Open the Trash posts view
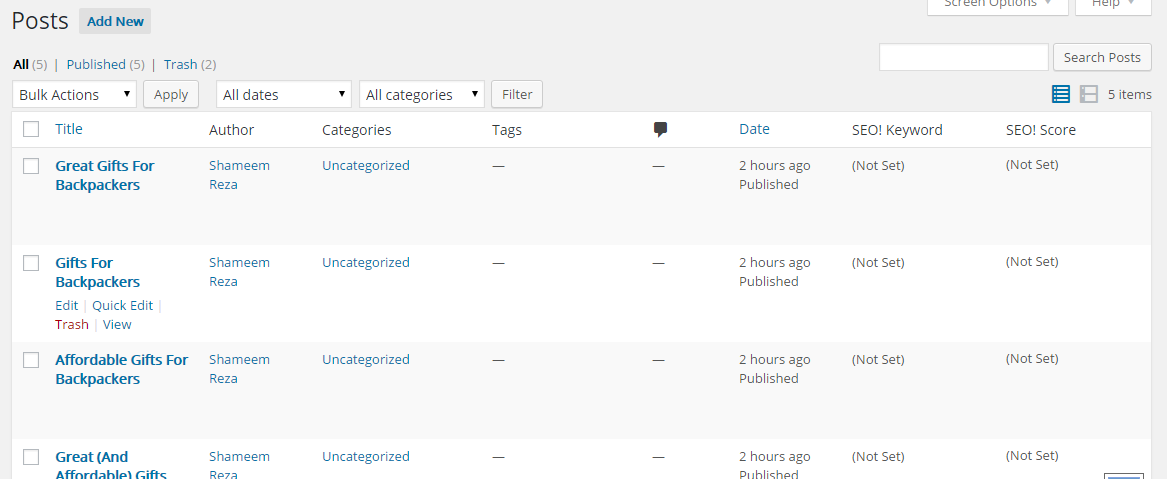Viewport: 1167px width, 479px height. (181, 64)
